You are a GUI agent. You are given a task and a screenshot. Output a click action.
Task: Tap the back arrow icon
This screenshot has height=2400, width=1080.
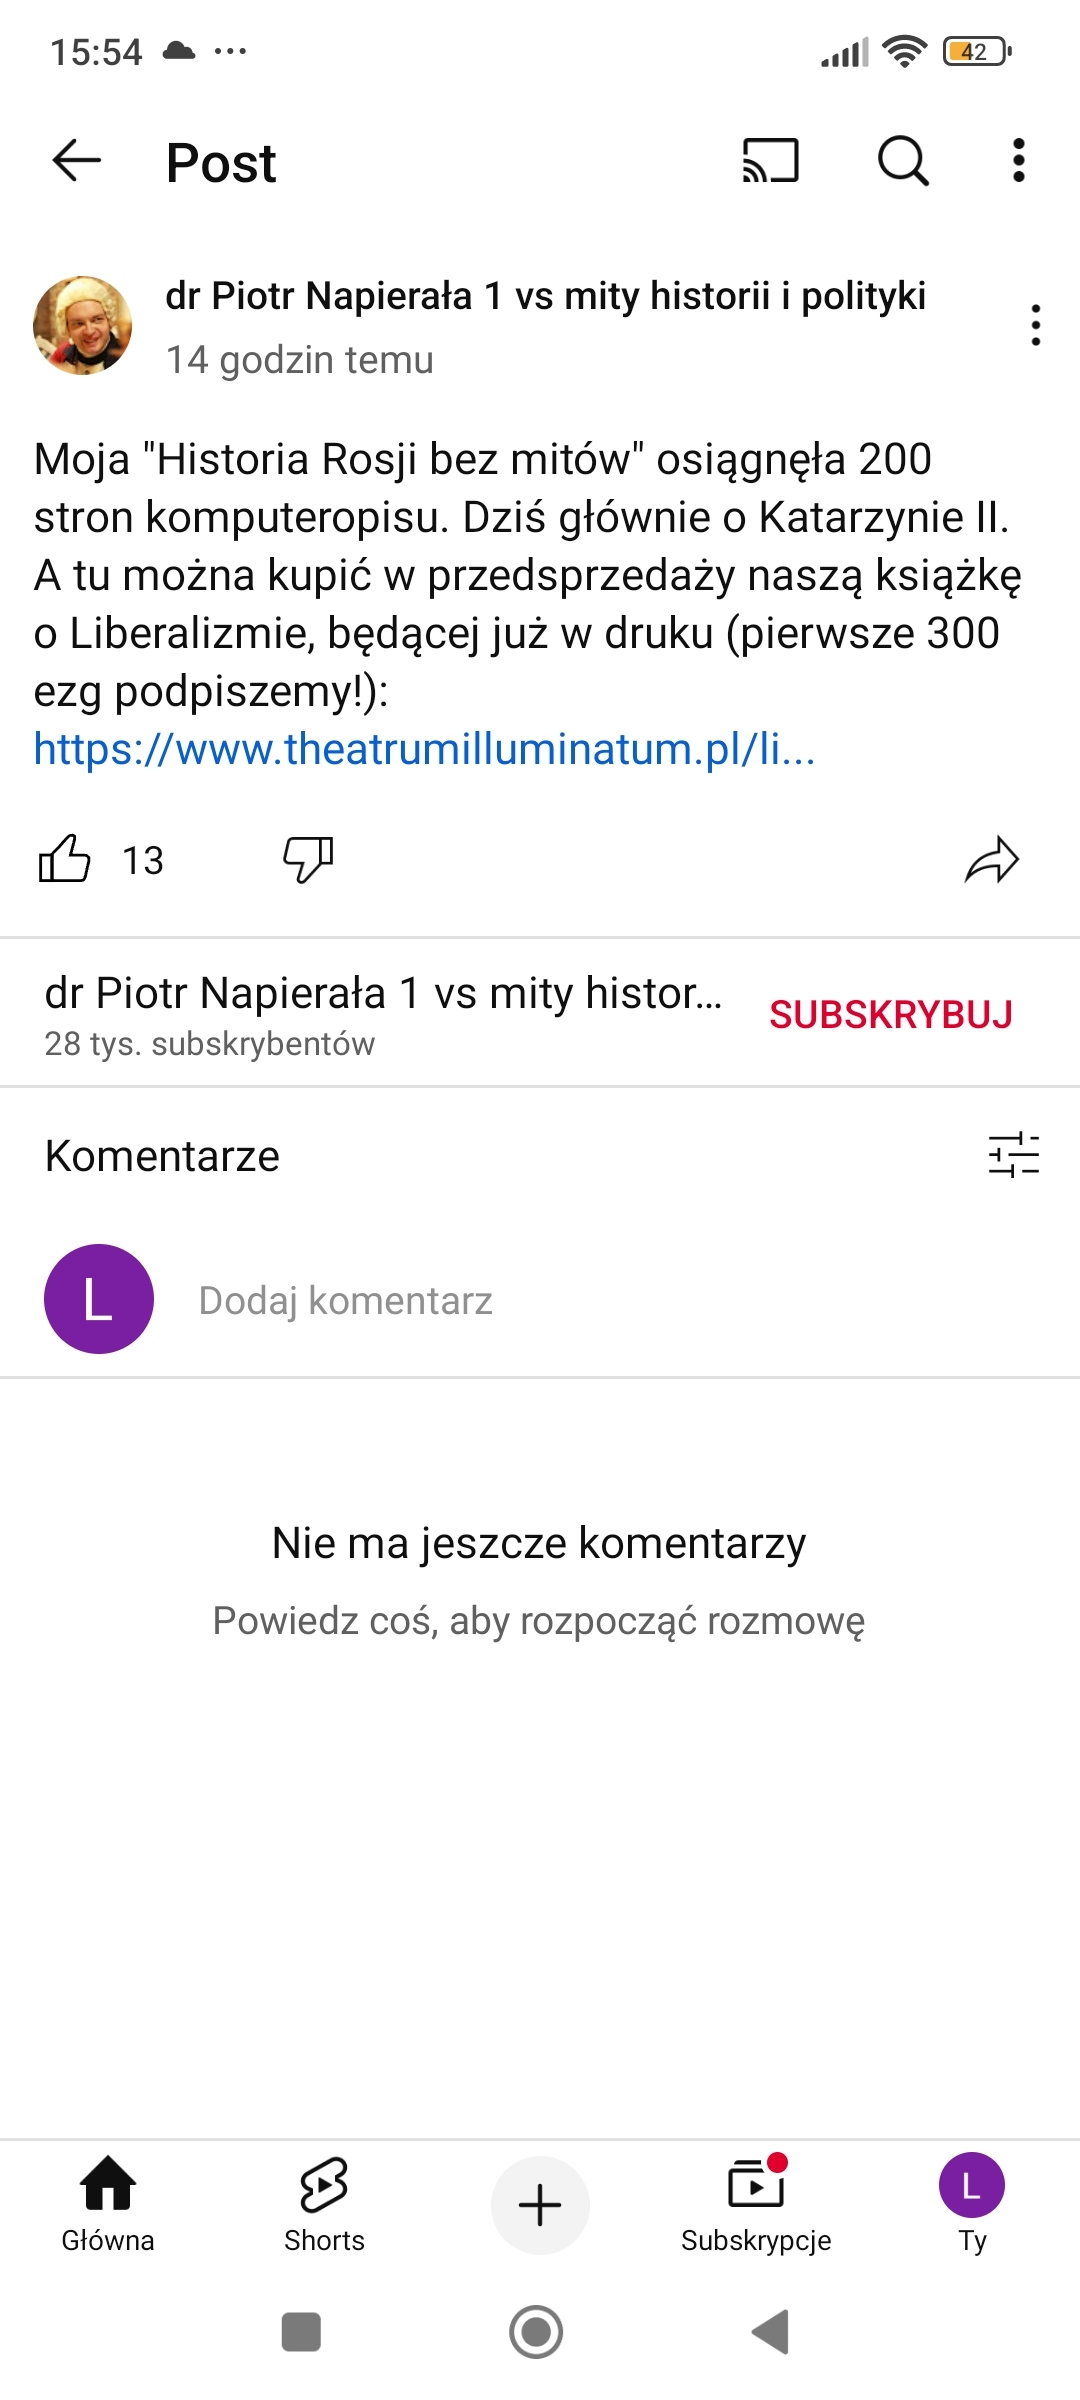pyautogui.click(x=76, y=161)
